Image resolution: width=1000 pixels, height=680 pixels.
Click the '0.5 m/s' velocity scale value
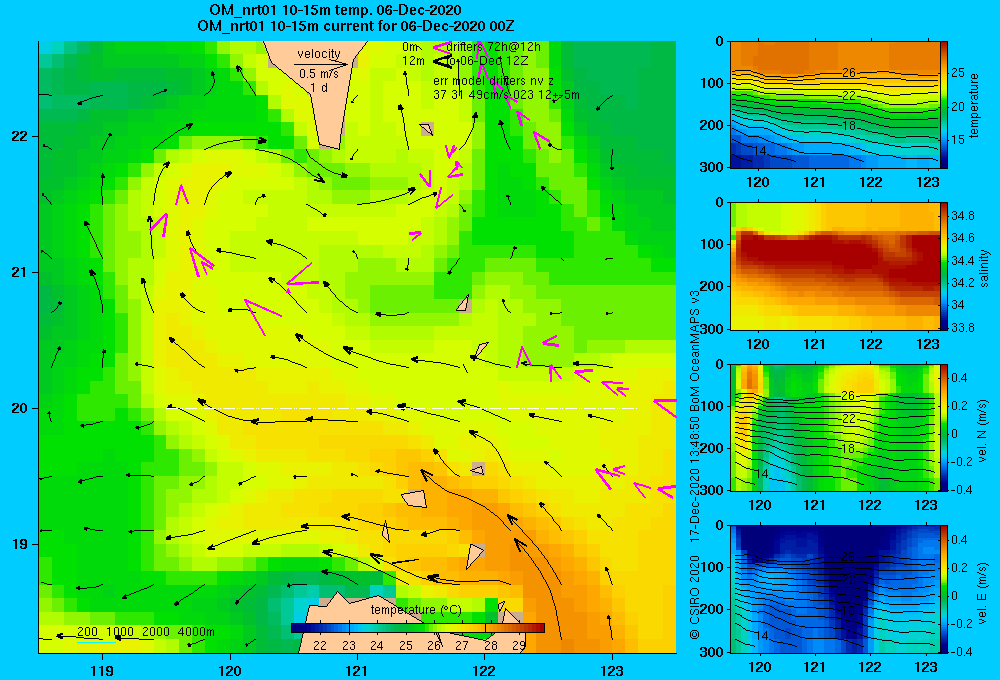click(319, 74)
